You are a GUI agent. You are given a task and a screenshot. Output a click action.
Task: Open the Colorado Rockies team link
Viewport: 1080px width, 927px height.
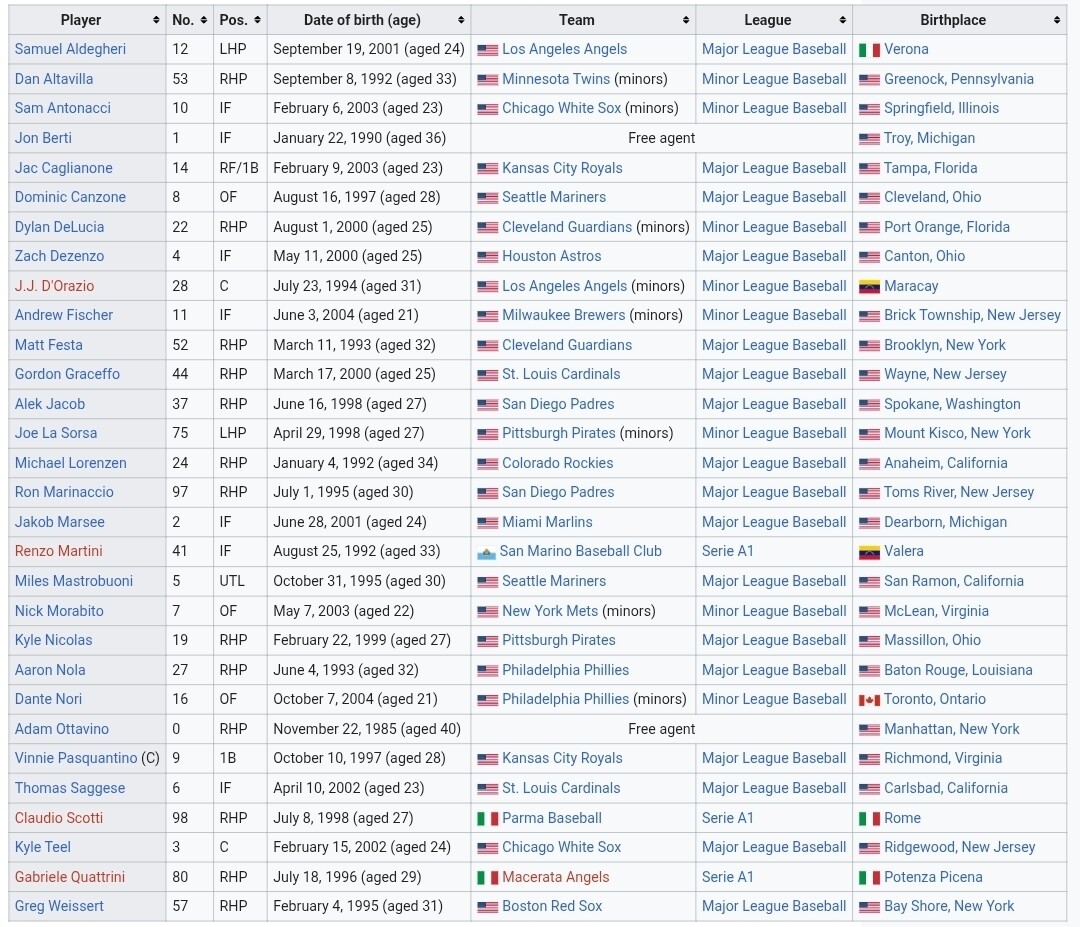pyautogui.click(x=557, y=463)
